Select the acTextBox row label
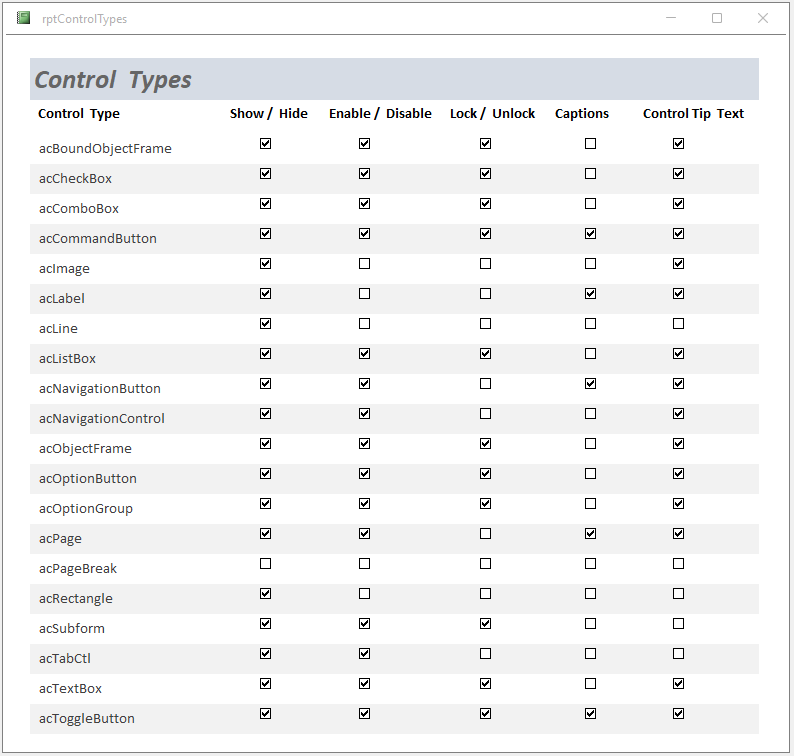The width and height of the screenshot is (794, 756). [x=70, y=688]
